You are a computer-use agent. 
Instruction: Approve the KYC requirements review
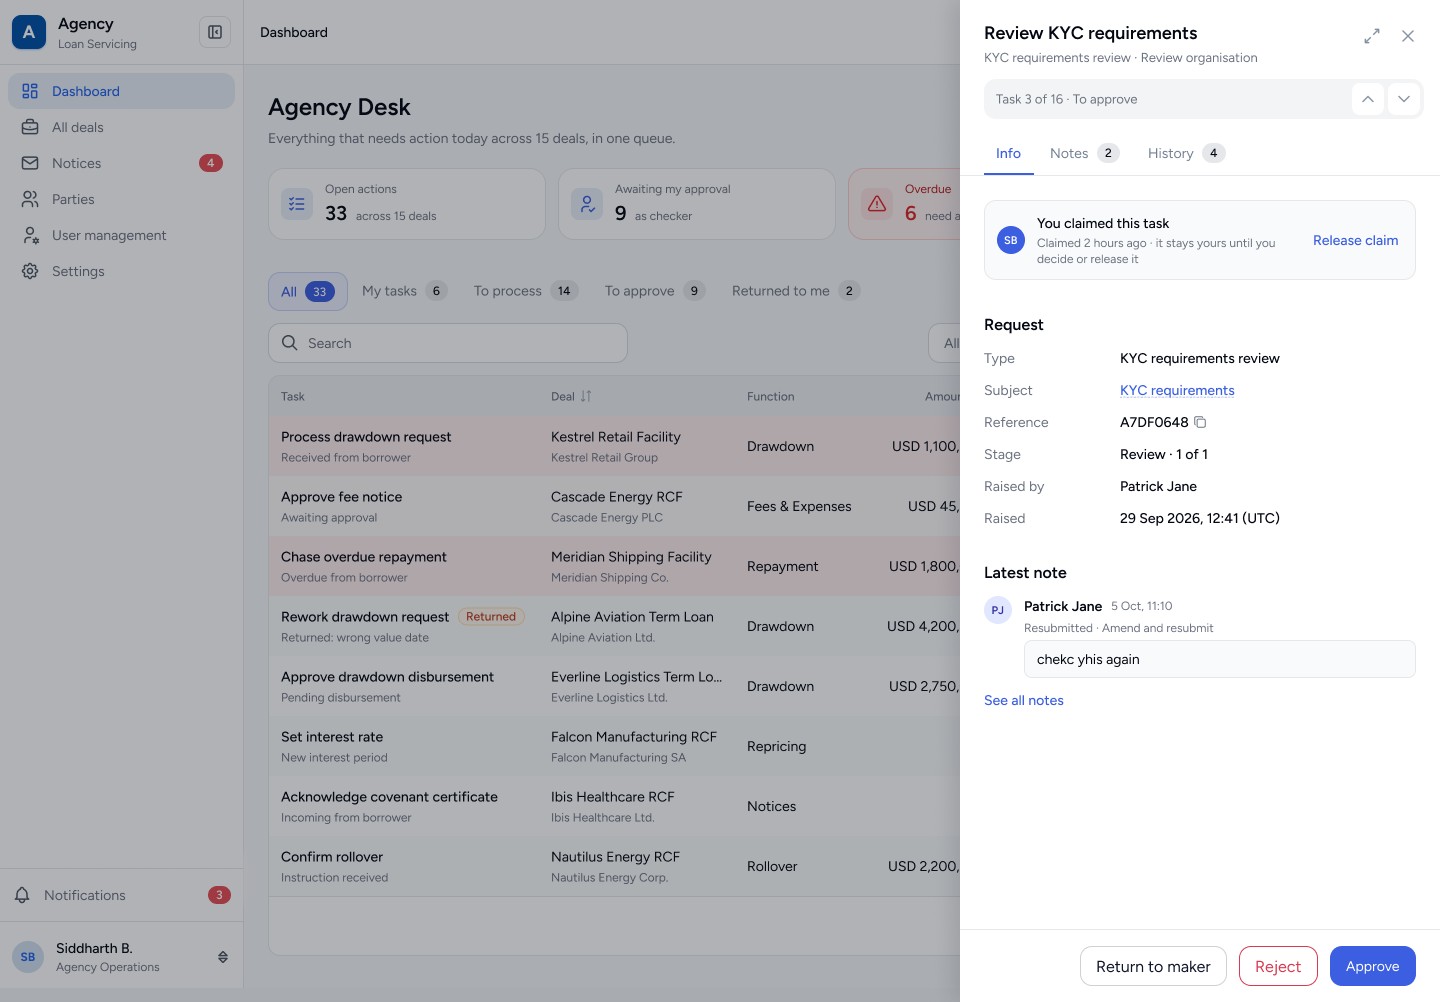tap(1372, 966)
